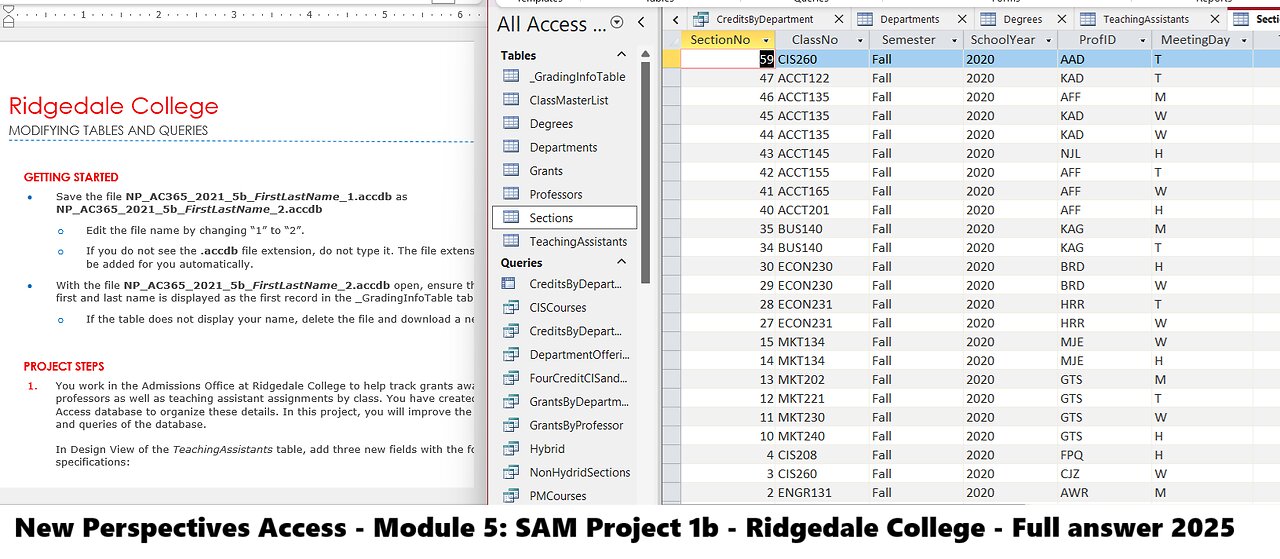Click the GETTING STARTED heading in document
The image size is (1280, 559).
[x=71, y=177]
